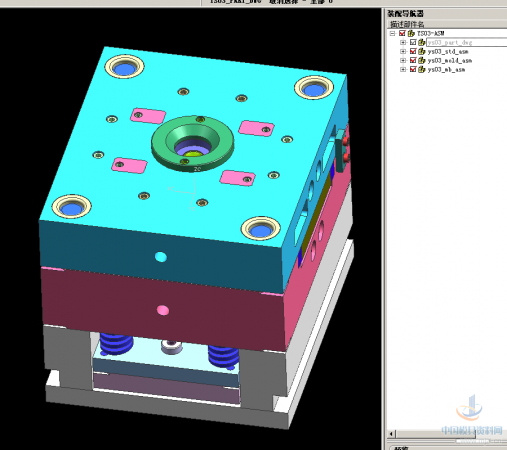
Task: Click the 装配导航器 panel title
Action: click(405, 14)
